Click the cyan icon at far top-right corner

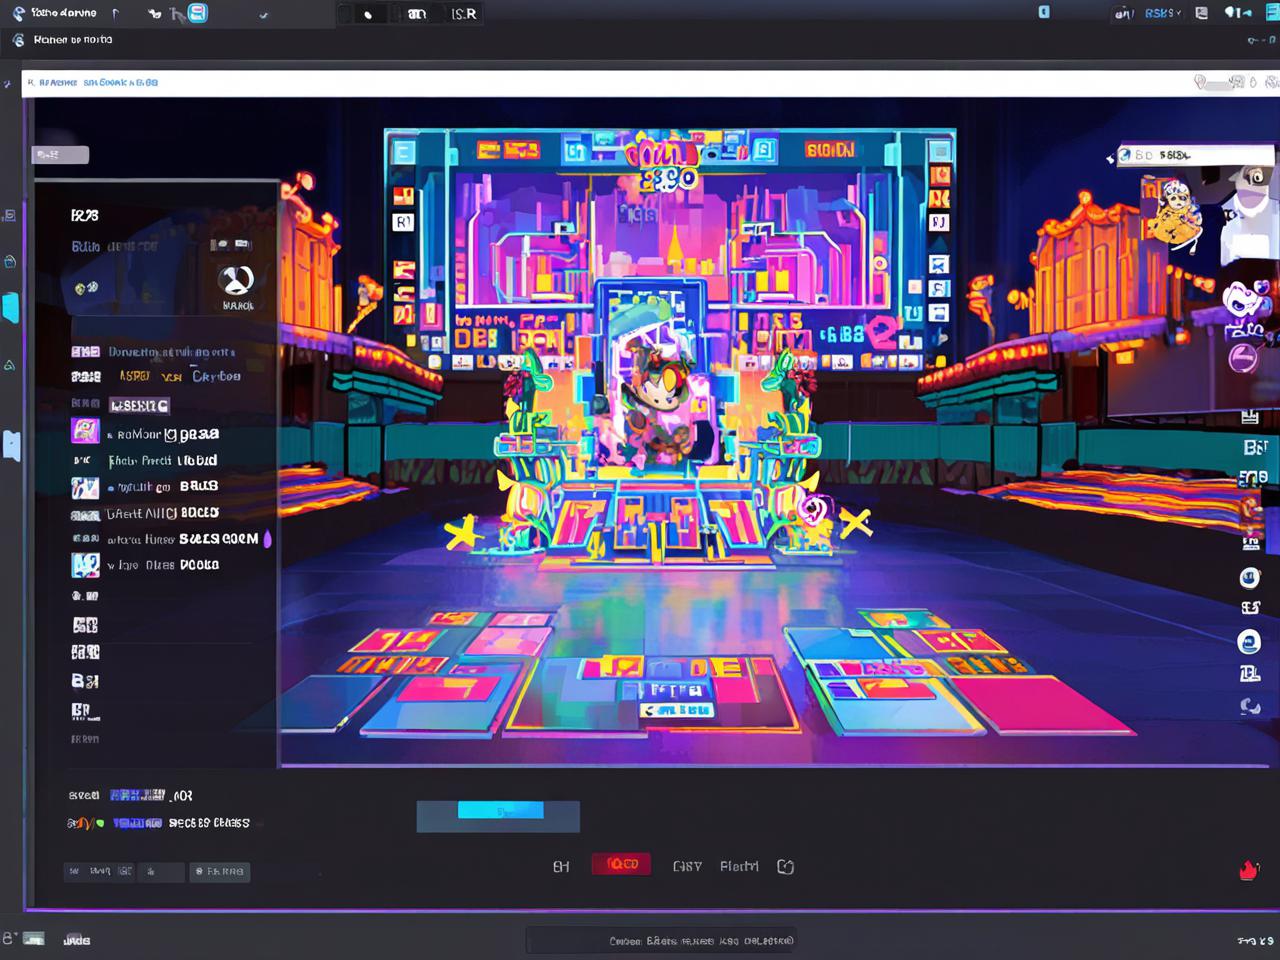1272,12
